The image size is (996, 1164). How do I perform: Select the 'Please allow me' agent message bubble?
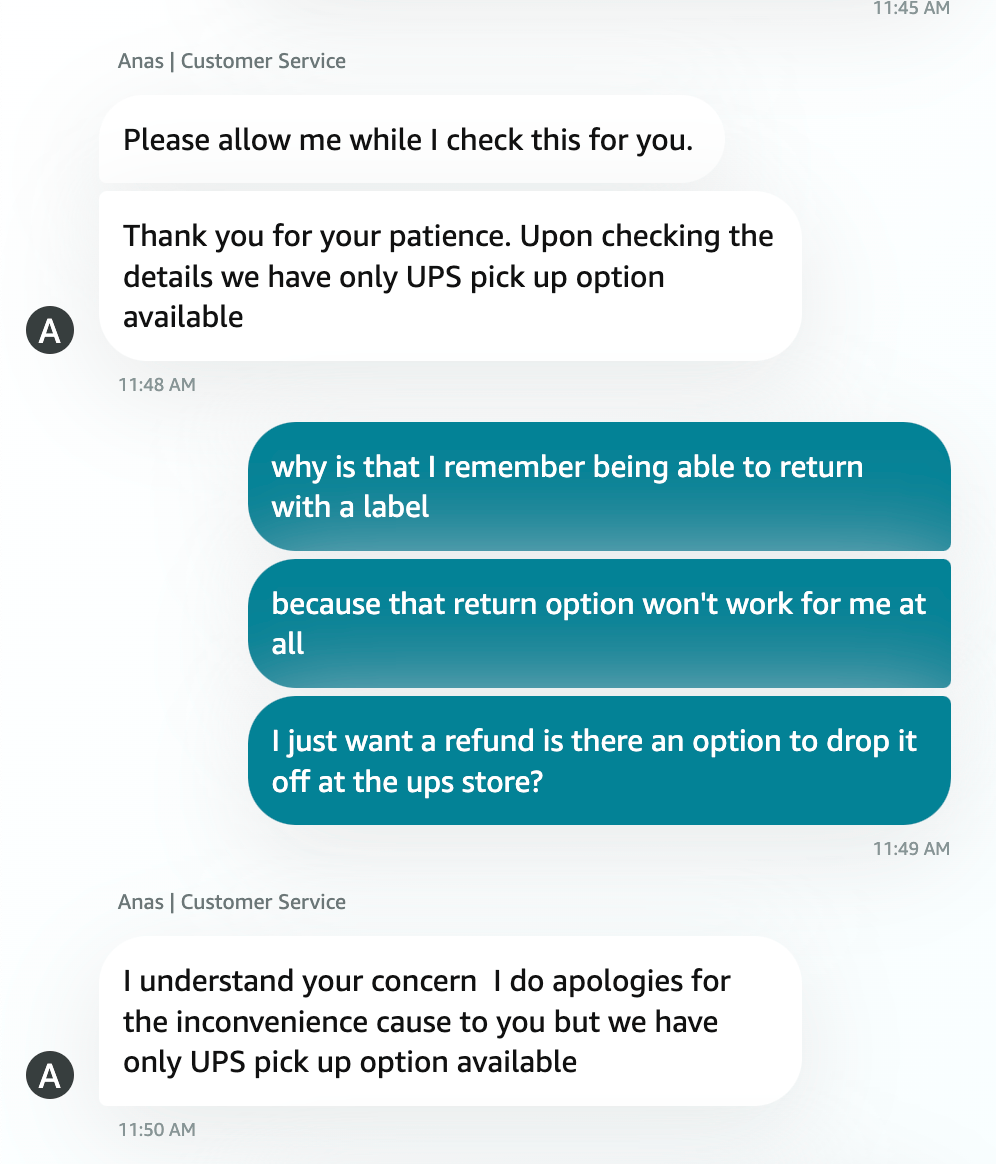click(x=410, y=139)
